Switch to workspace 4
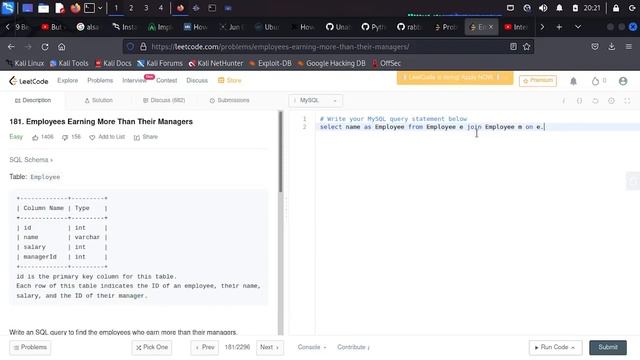Screen dimensions: 640x360 coord(161,8)
